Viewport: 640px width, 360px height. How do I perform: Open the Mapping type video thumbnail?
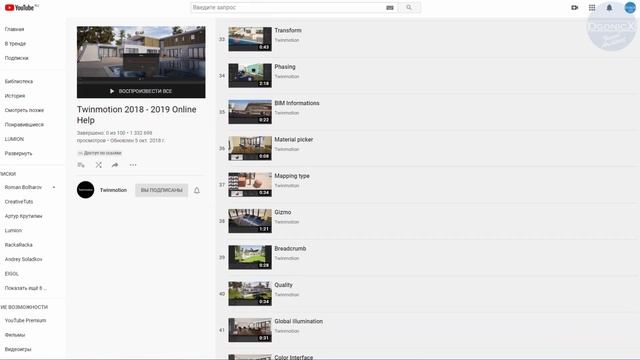pos(250,184)
